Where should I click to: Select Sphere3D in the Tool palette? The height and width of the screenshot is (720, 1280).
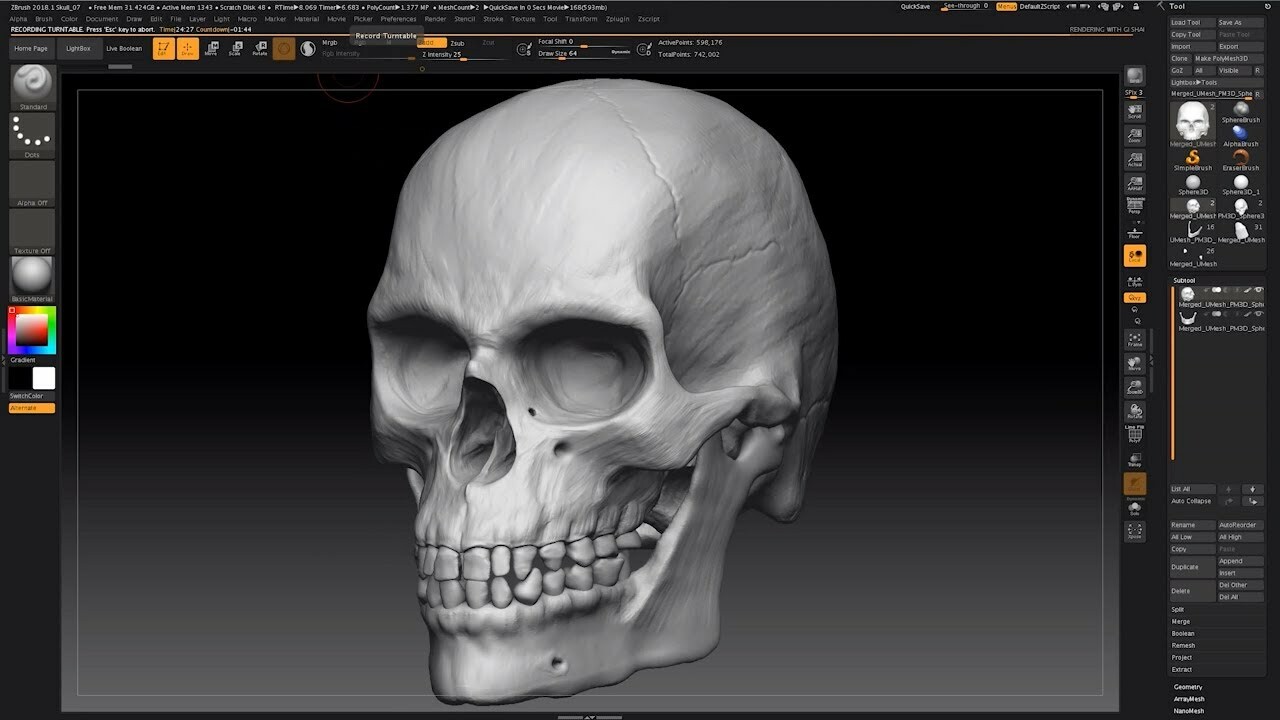[1193, 183]
